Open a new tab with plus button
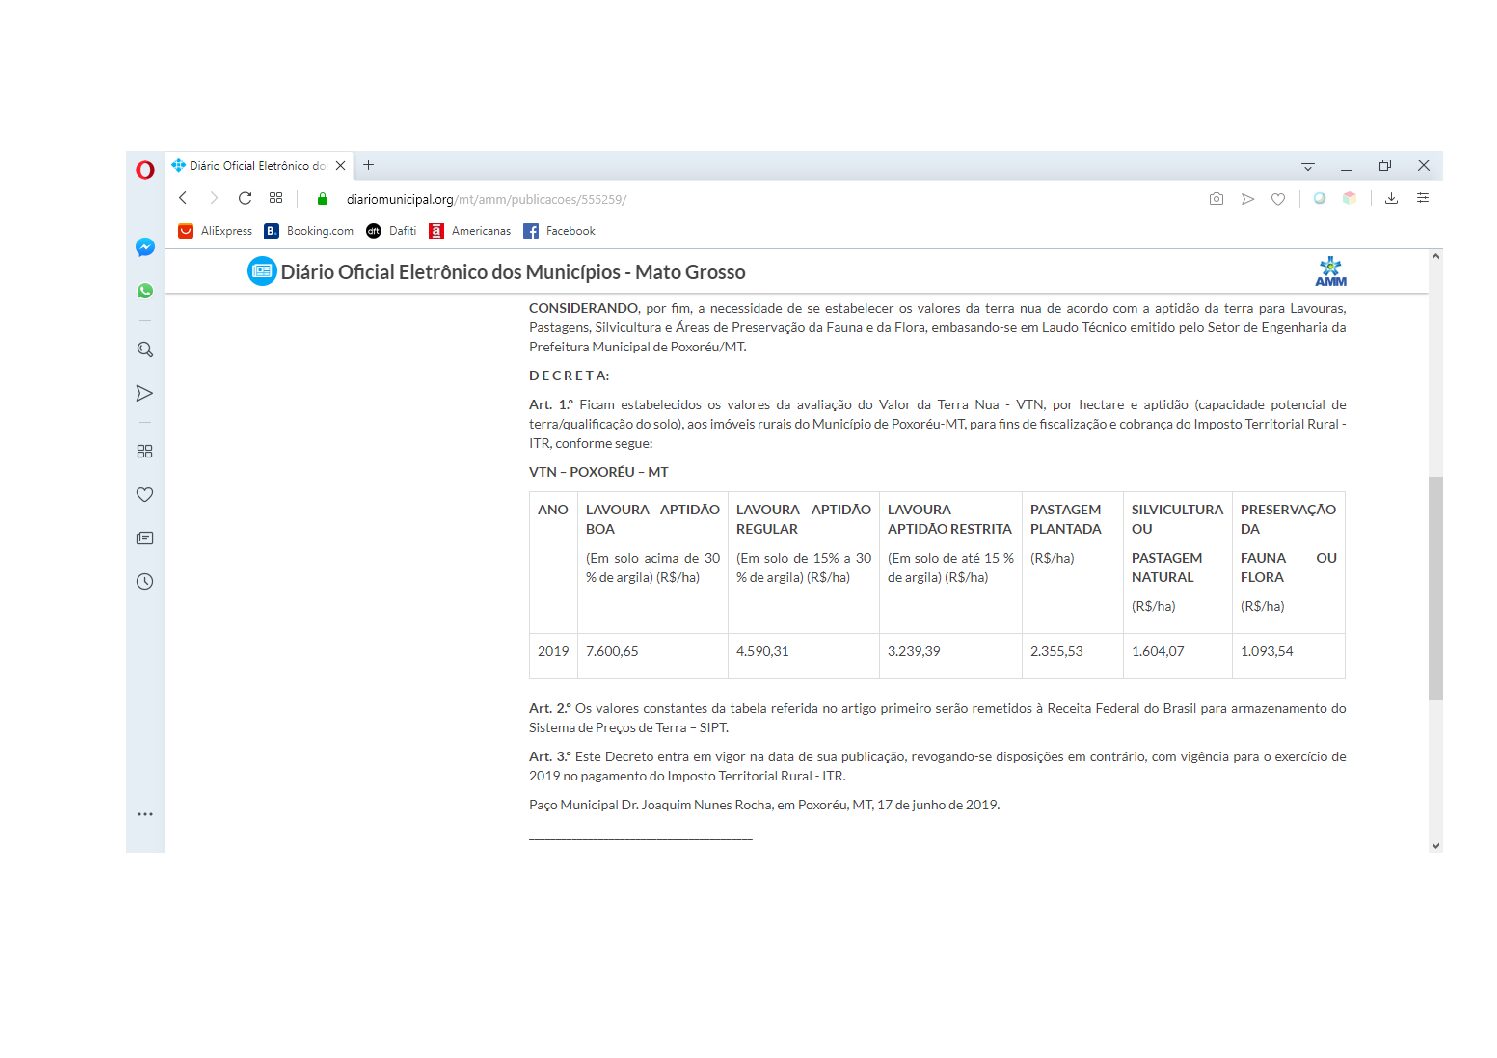Screen dimensions: 1497x1058 pyautogui.click(x=369, y=166)
